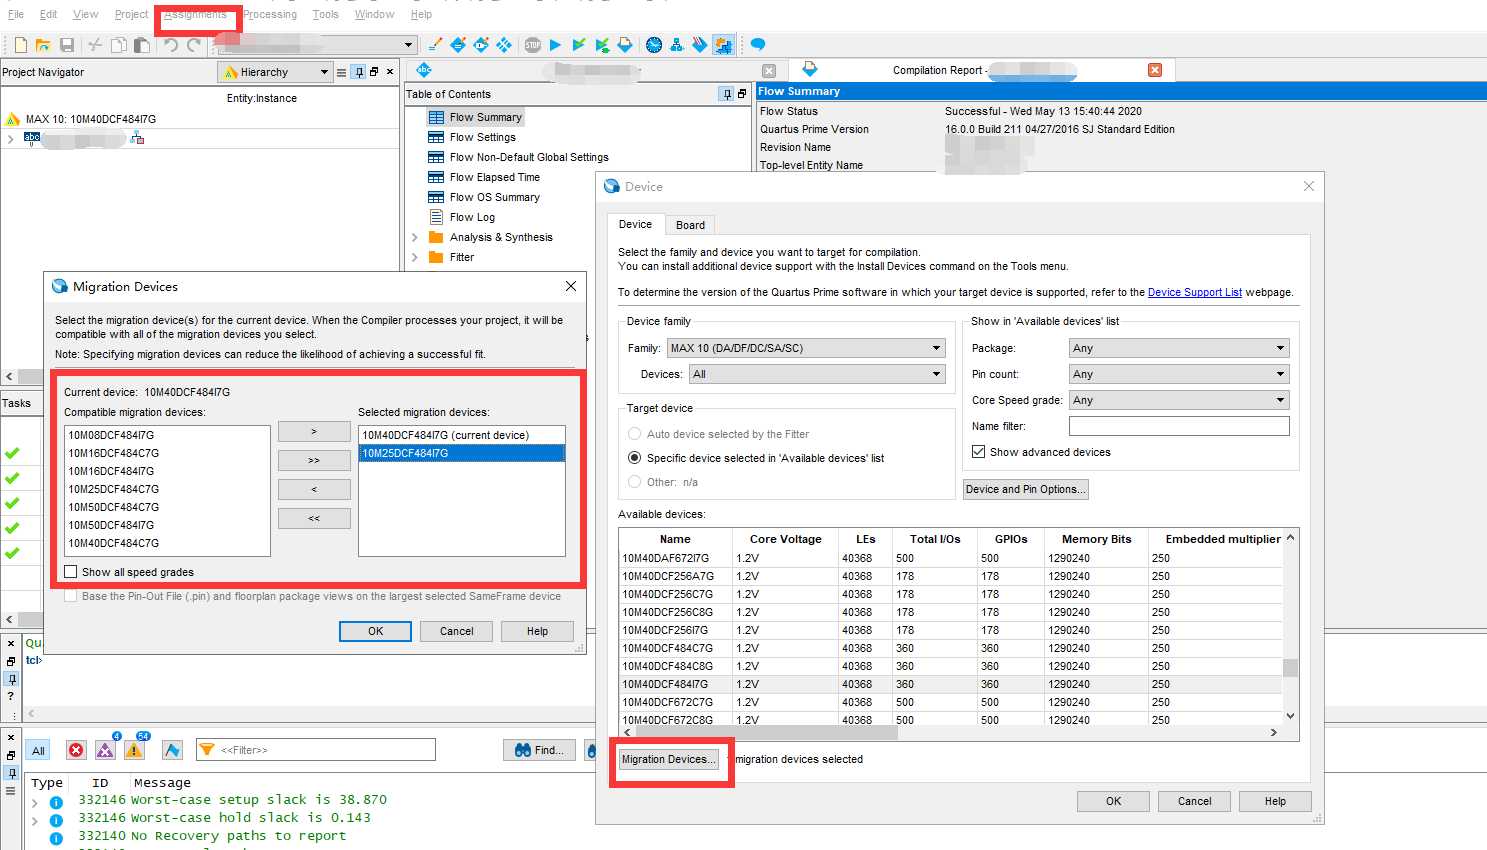The height and width of the screenshot is (850, 1487).
Task: Click Device and Pin Options... button
Action: [x=1025, y=489]
